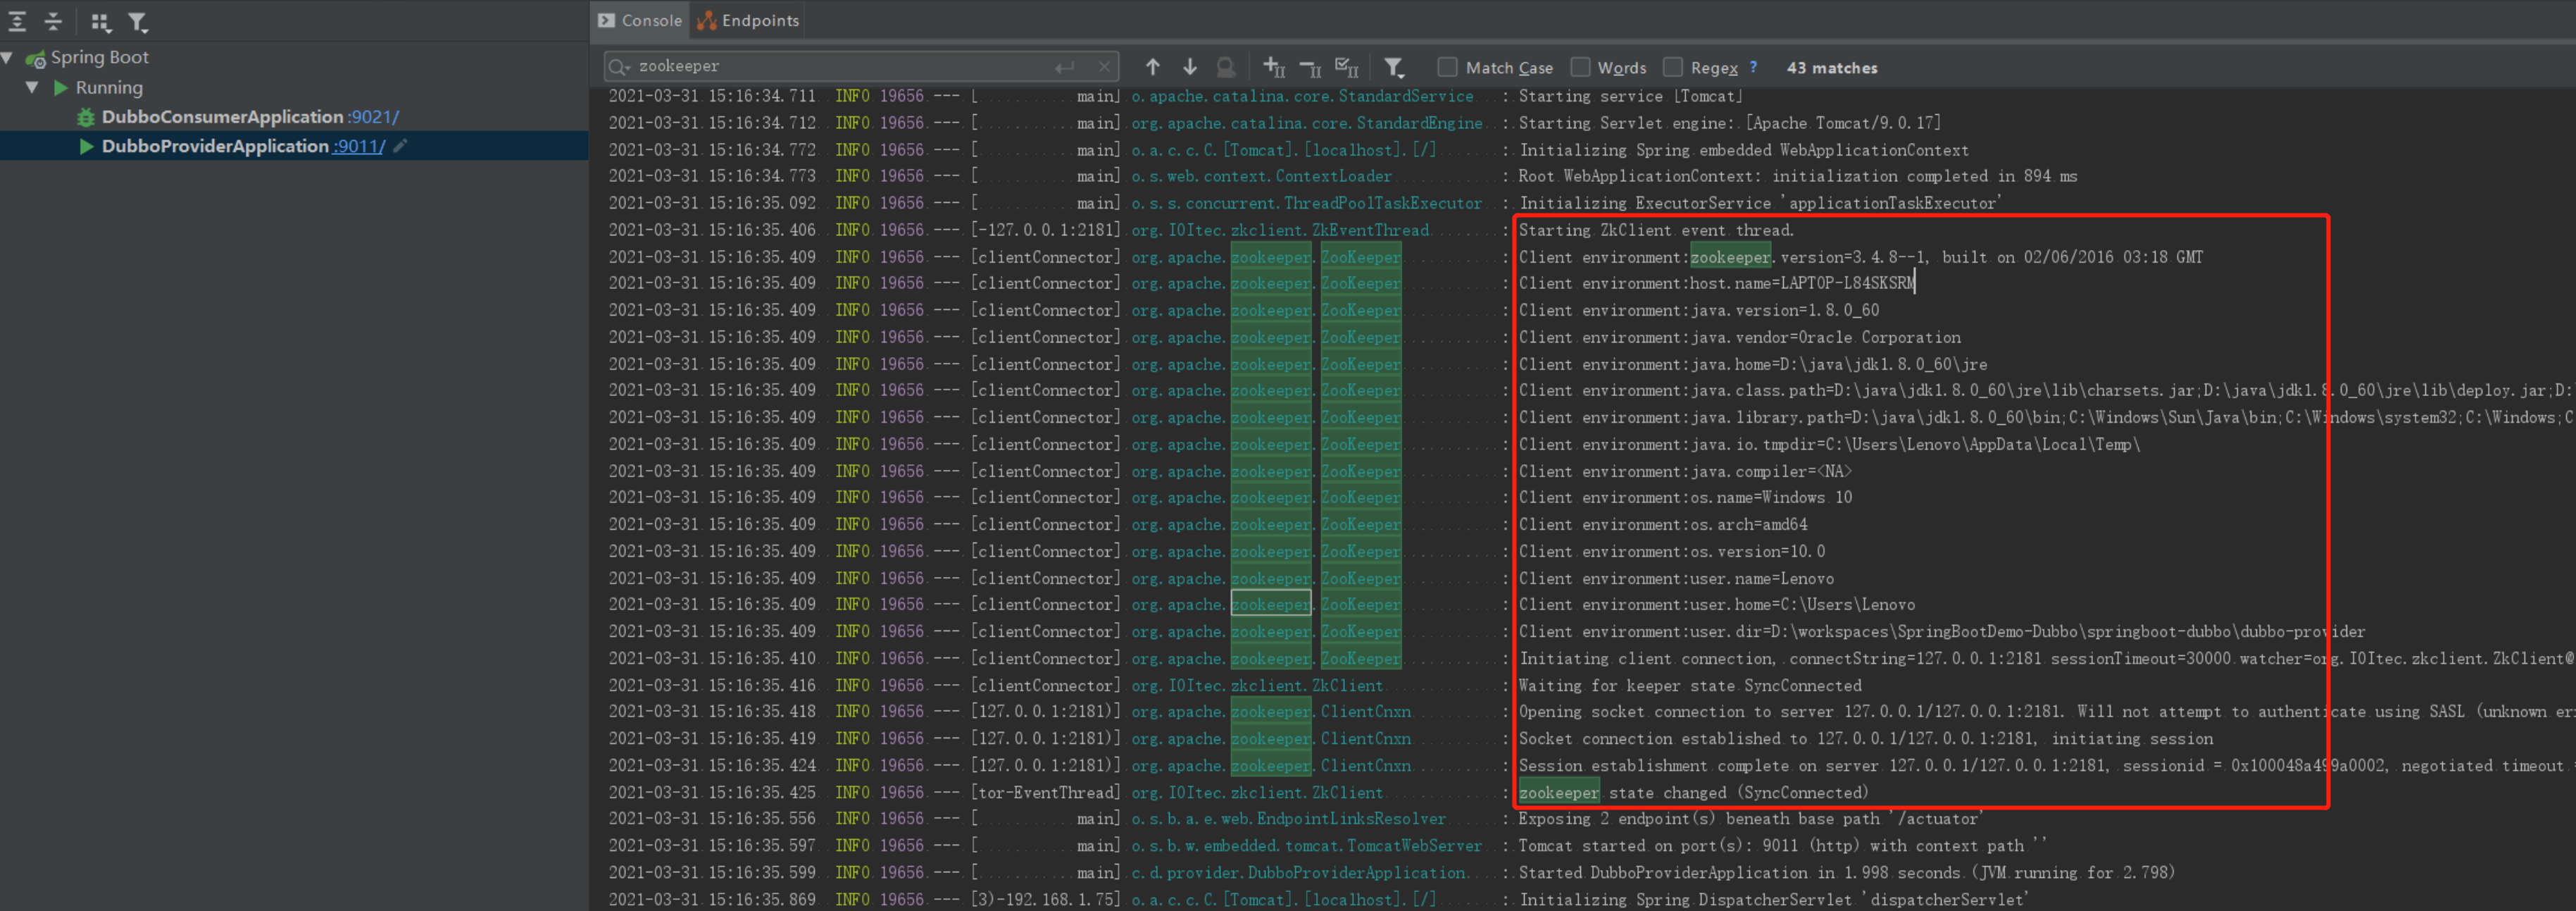
Task: Click the 'o.s.web.context.ContextLoader' logger name
Action: pyautogui.click(x=1261, y=176)
